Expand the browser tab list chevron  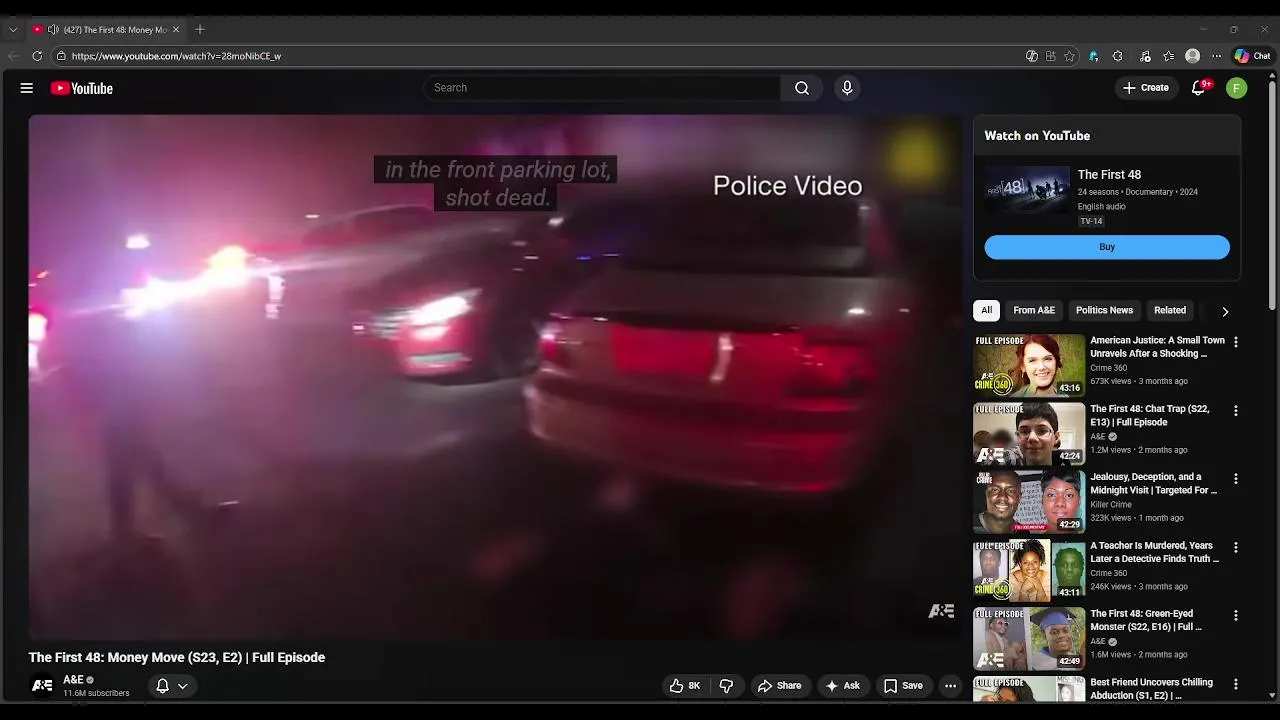point(13,30)
